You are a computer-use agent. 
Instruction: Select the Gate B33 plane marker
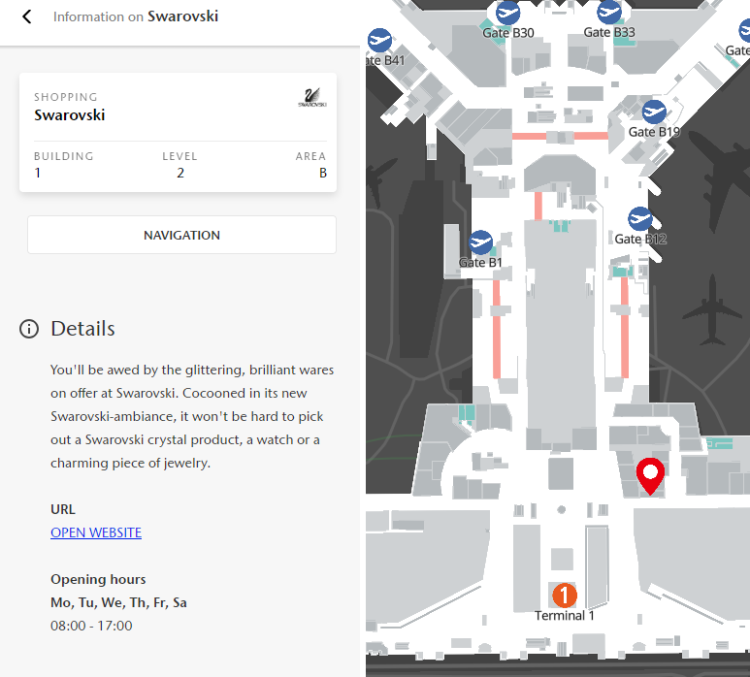point(609,11)
